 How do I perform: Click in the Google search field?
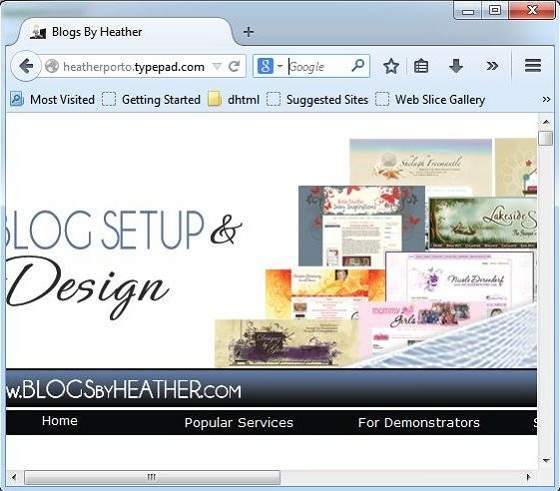click(x=318, y=66)
